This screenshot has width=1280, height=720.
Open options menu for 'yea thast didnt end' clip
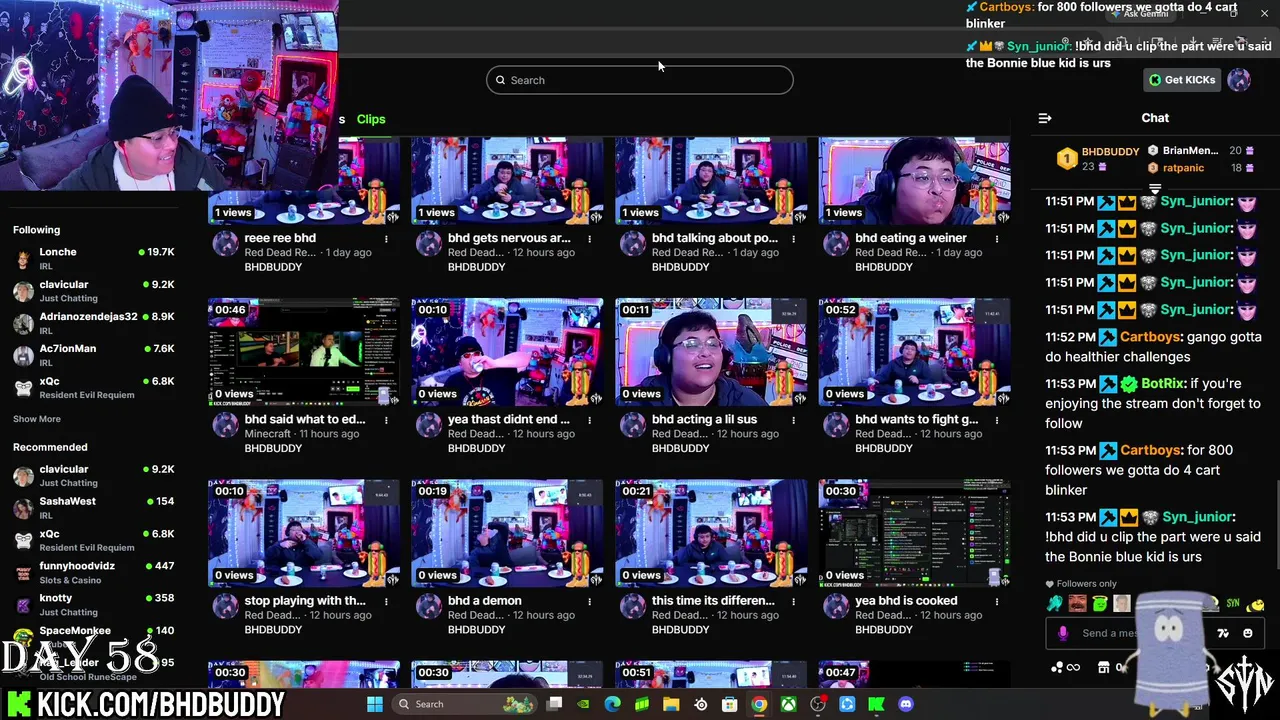(590, 420)
